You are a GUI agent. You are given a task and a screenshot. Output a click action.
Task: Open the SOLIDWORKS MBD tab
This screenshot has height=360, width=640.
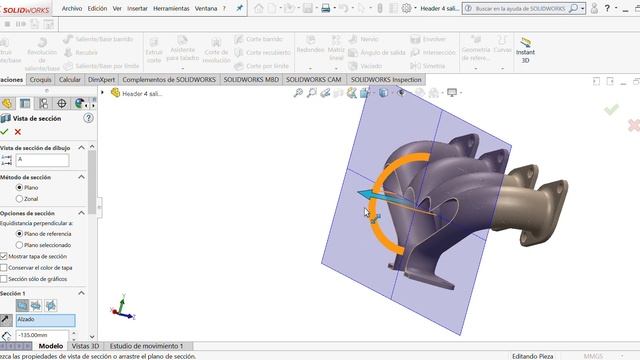coord(251,80)
